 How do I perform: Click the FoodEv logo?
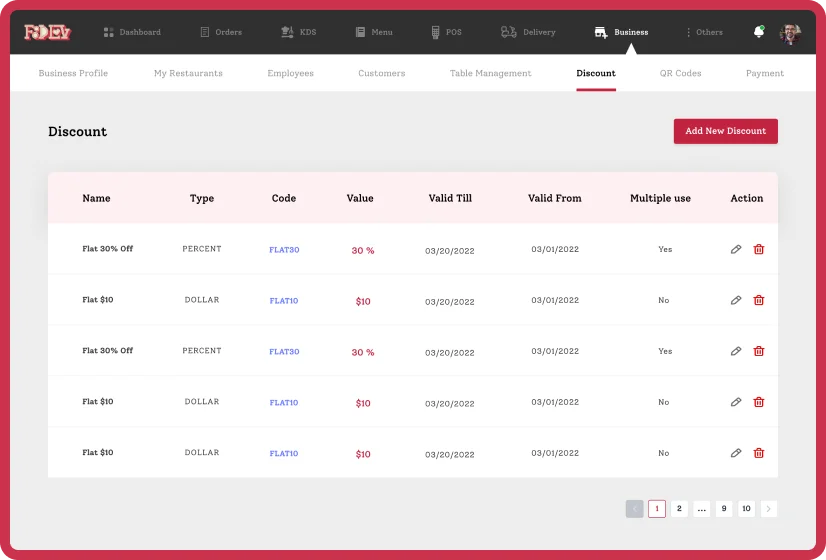click(x=47, y=32)
